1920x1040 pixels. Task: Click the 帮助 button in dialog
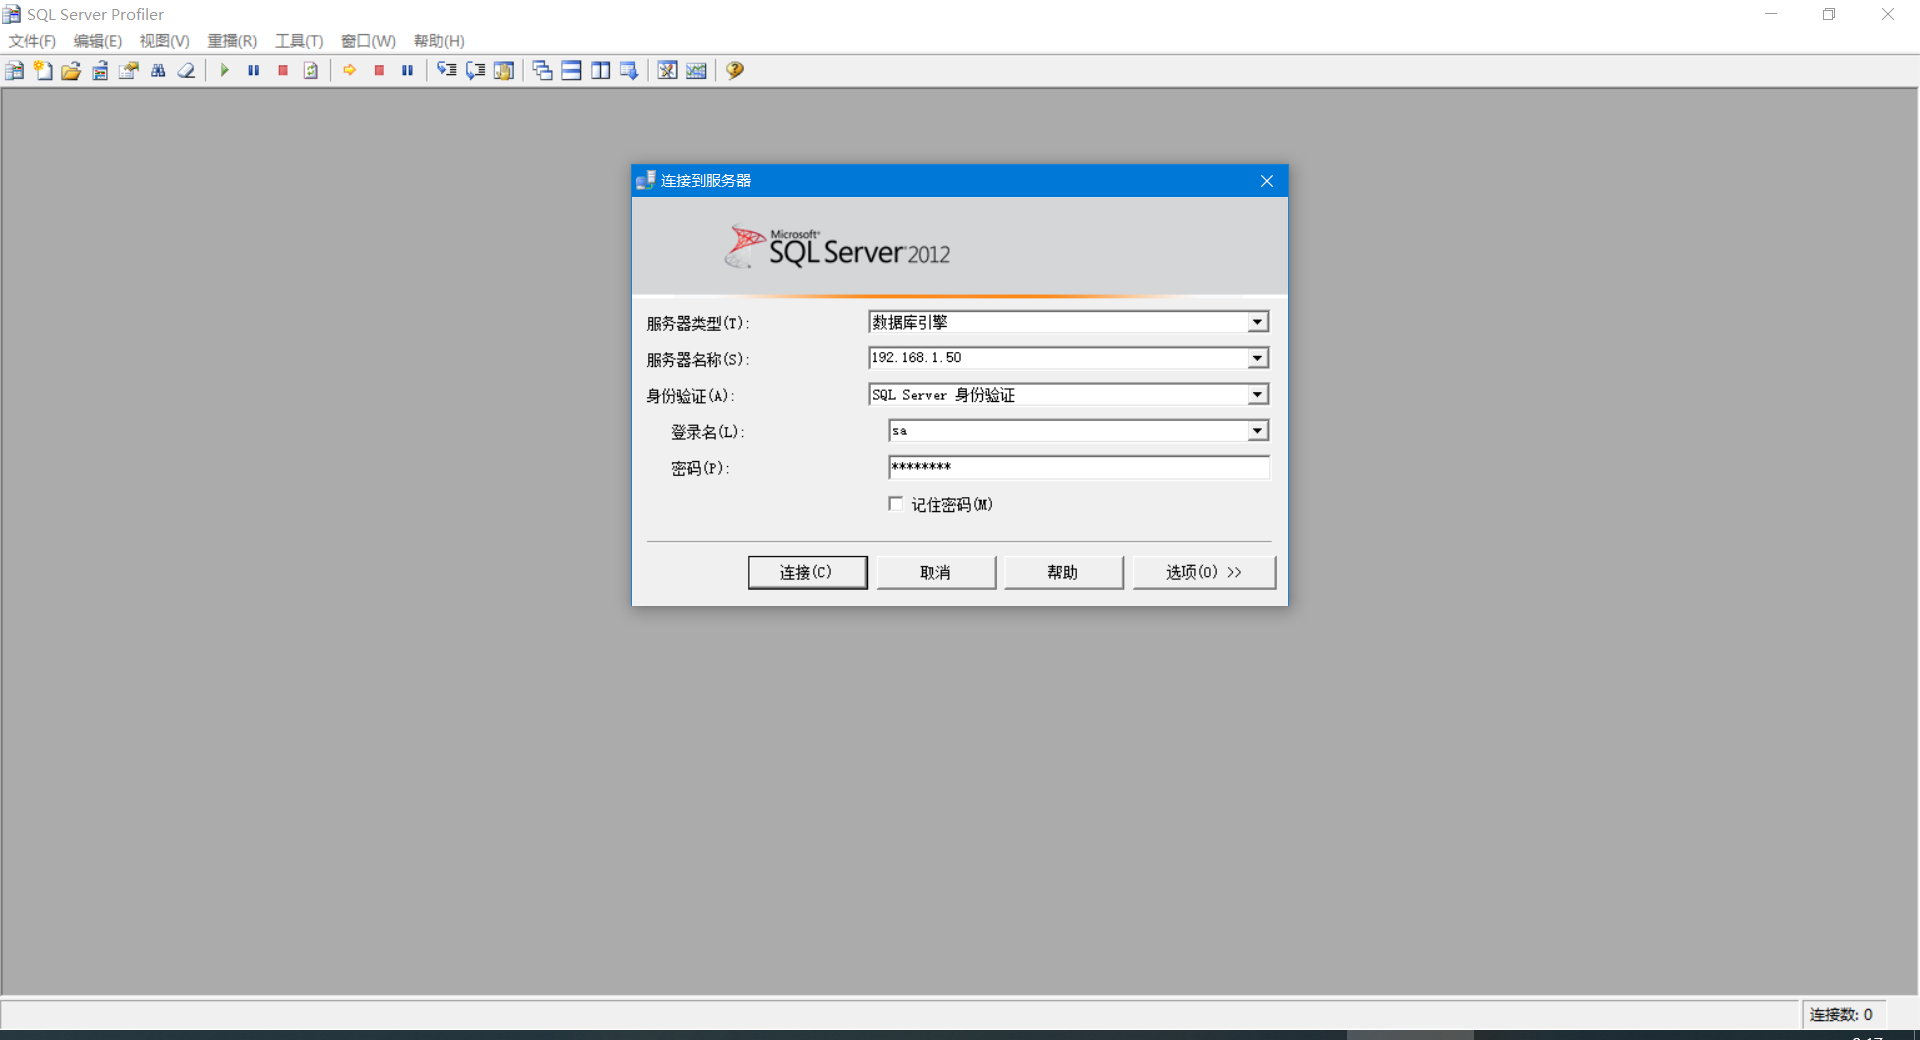pyautogui.click(x=1063, y=572)
